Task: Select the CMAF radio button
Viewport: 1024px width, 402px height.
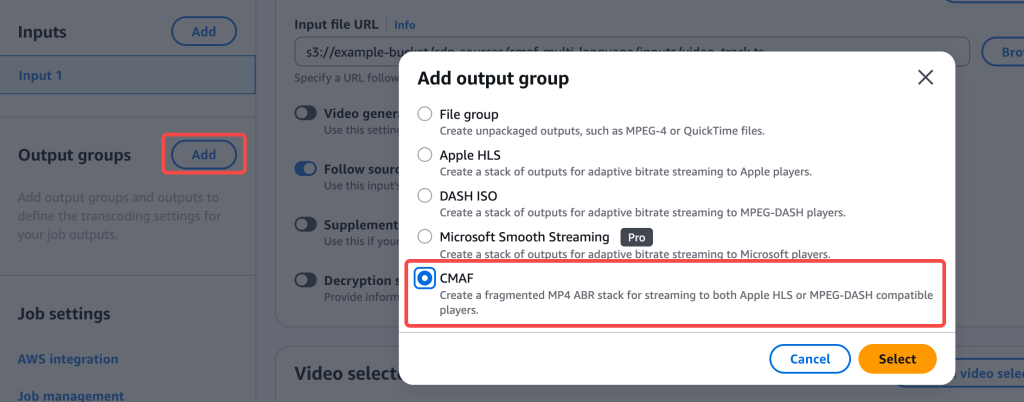Action: coord(424,279)
